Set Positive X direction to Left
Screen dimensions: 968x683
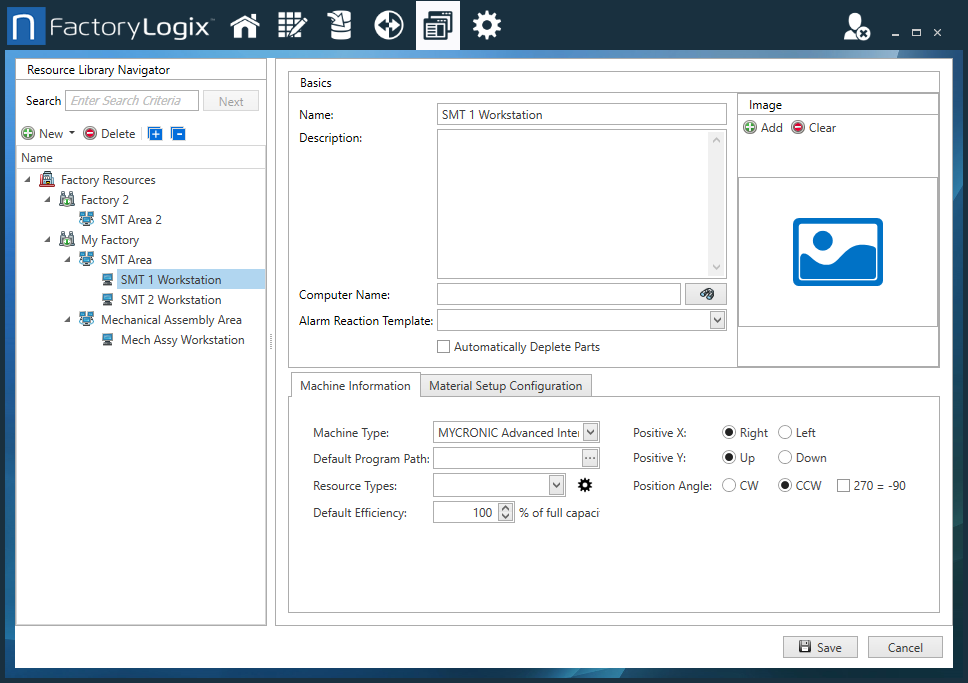point(786,432)
